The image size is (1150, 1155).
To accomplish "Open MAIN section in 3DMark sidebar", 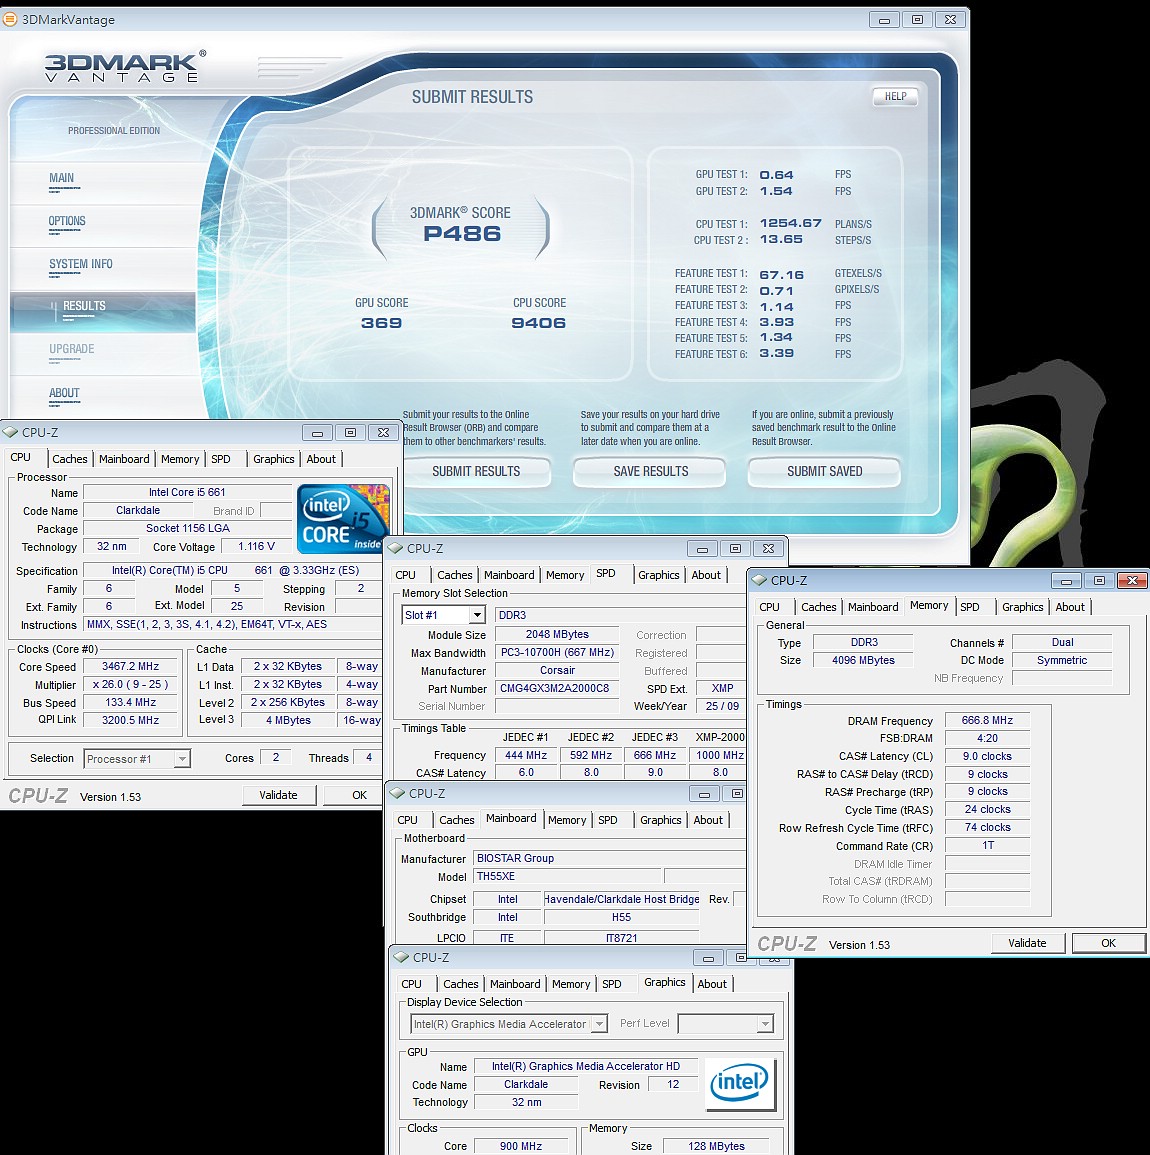I will (62, 178).
